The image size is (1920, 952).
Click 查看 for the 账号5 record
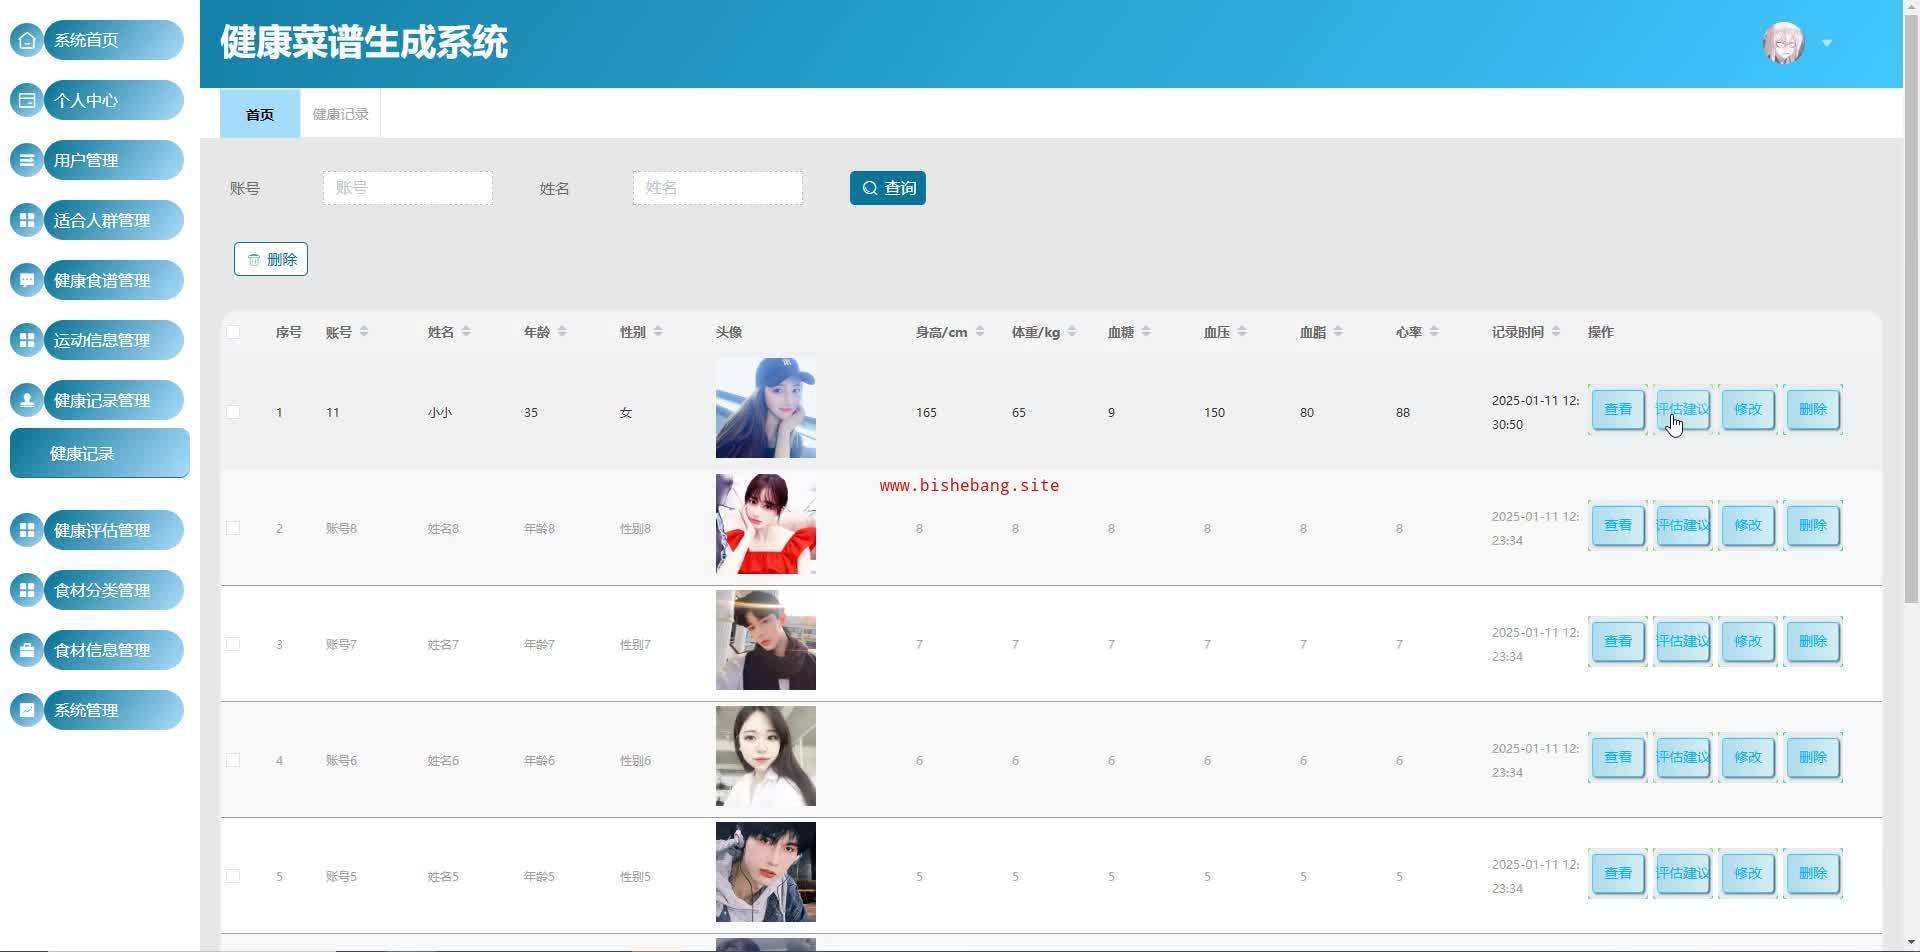tap(1618, 873)
